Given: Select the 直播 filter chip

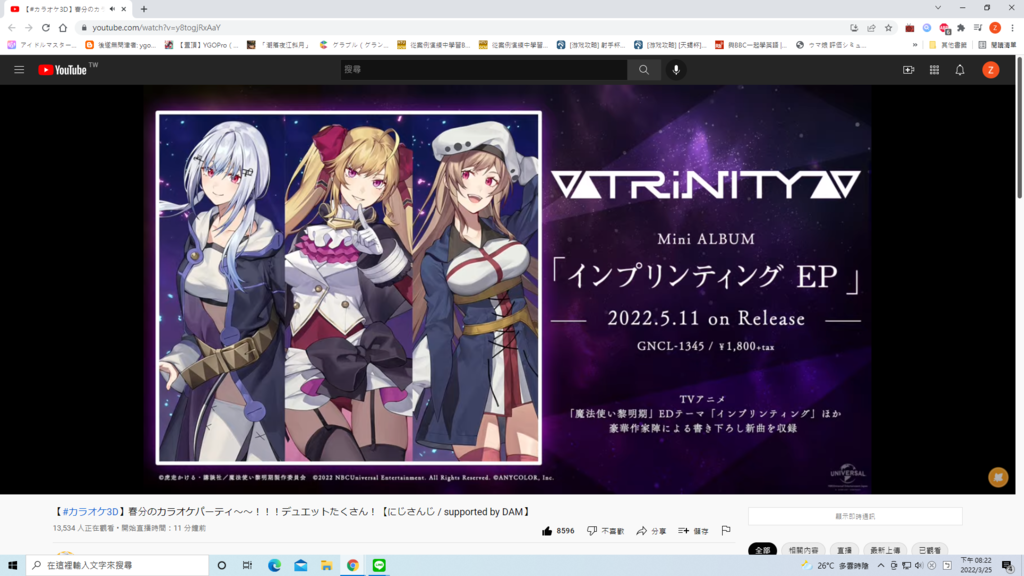Looking at the screenshot, I should click(844, 550).
